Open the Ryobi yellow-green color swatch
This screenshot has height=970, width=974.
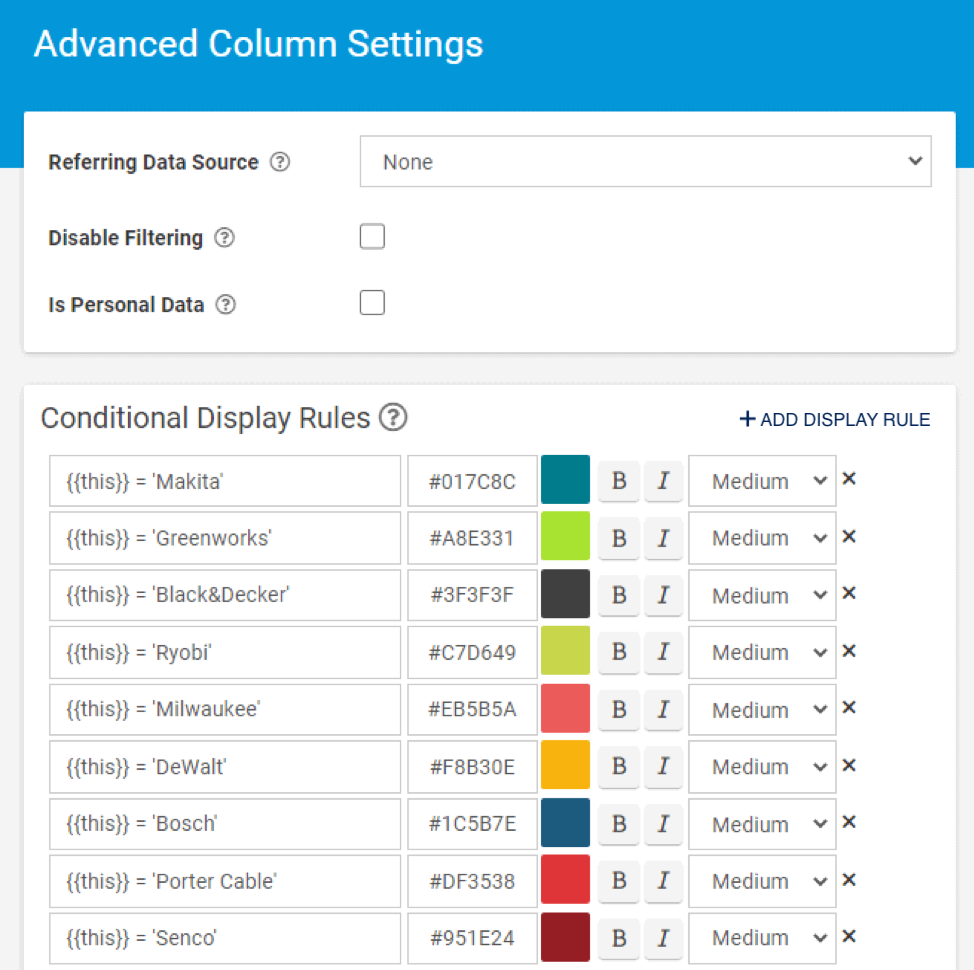pyautogui.click(x=565, y=651)
